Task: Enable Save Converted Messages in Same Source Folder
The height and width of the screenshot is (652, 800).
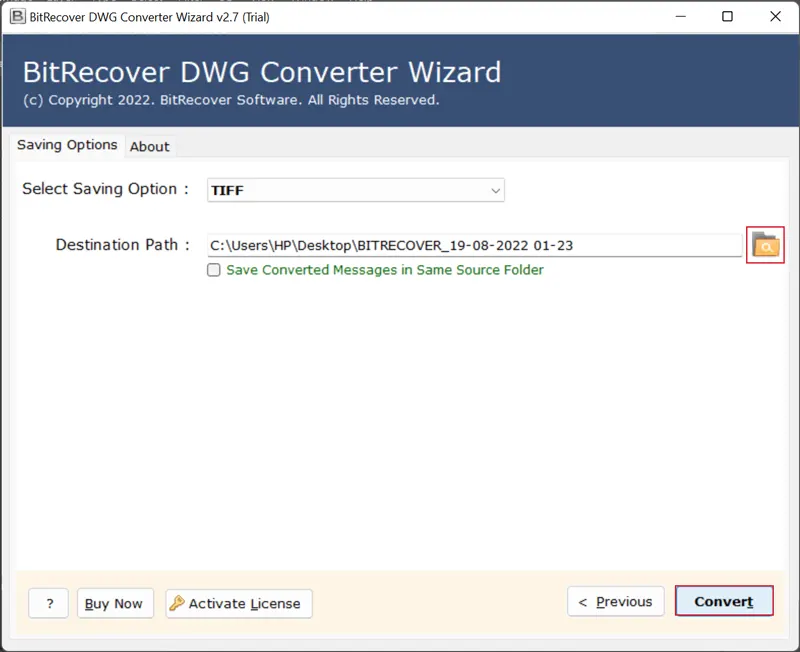Action: tap(214, 270)
